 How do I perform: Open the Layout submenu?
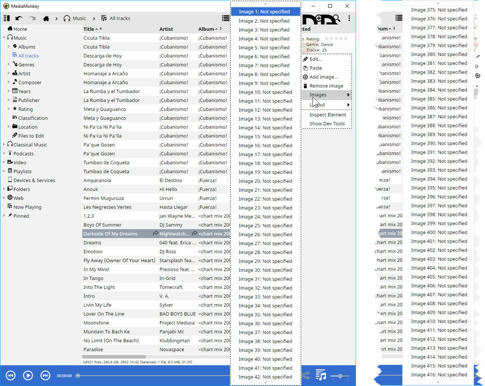(x=326, y=105)
